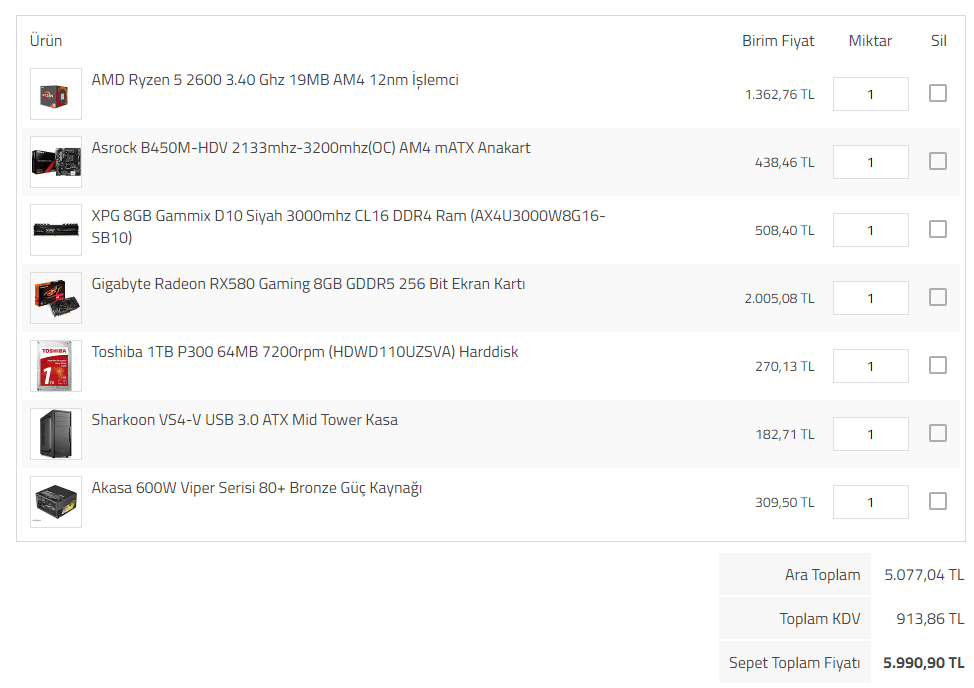Open the Toshiba 1TB P300 harddisk thumbnail
Viewport: 974px width, 688px height.
coord(56,366)
